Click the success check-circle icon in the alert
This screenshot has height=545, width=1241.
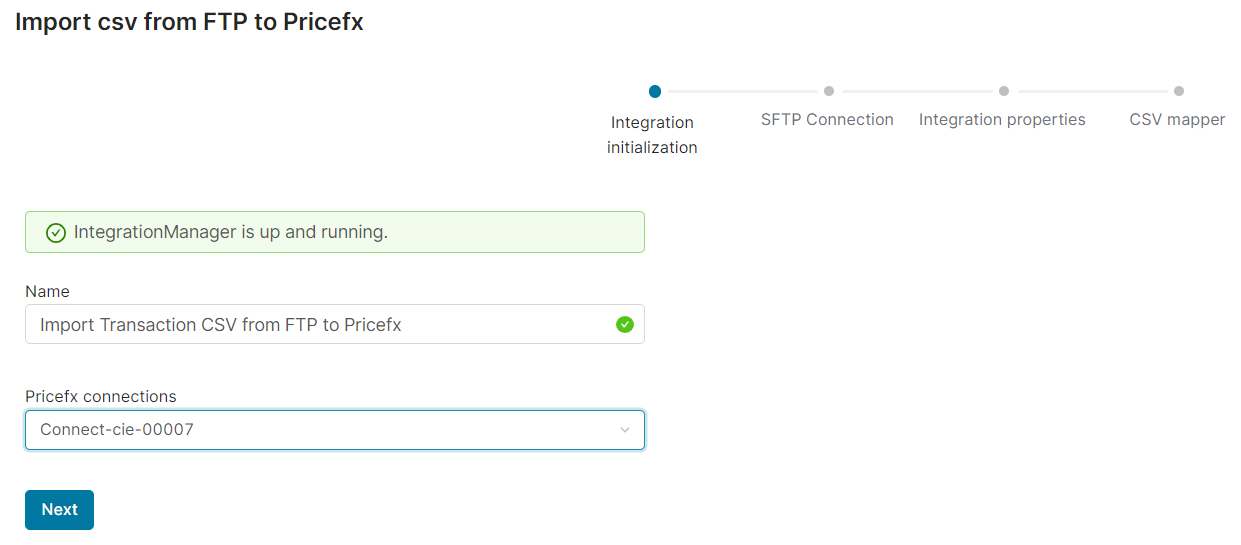pyautogui.click(x=56, y=233)
